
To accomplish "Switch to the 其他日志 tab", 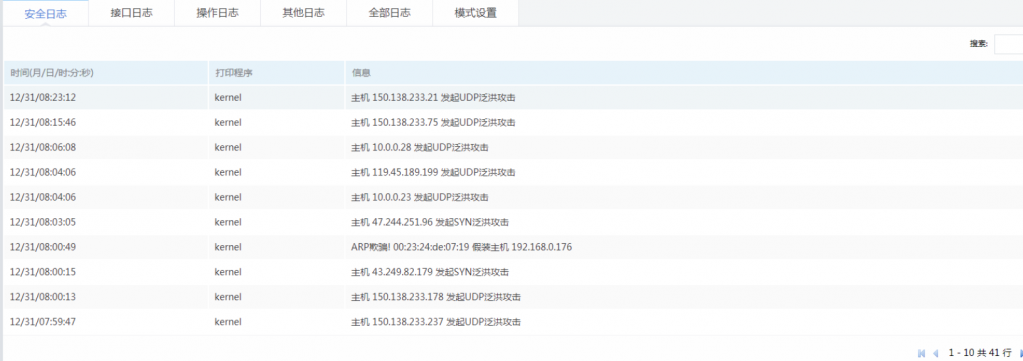I will [303, 13].
